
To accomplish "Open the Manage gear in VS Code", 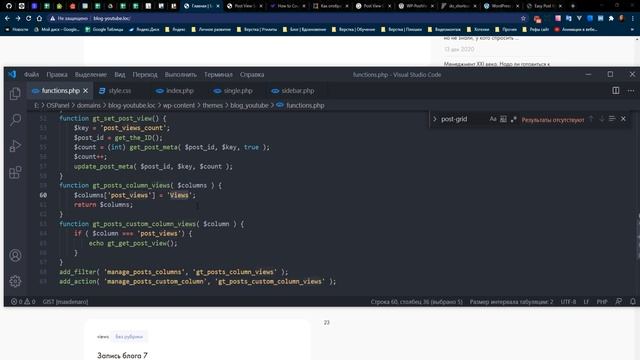I will pos(15,281).
